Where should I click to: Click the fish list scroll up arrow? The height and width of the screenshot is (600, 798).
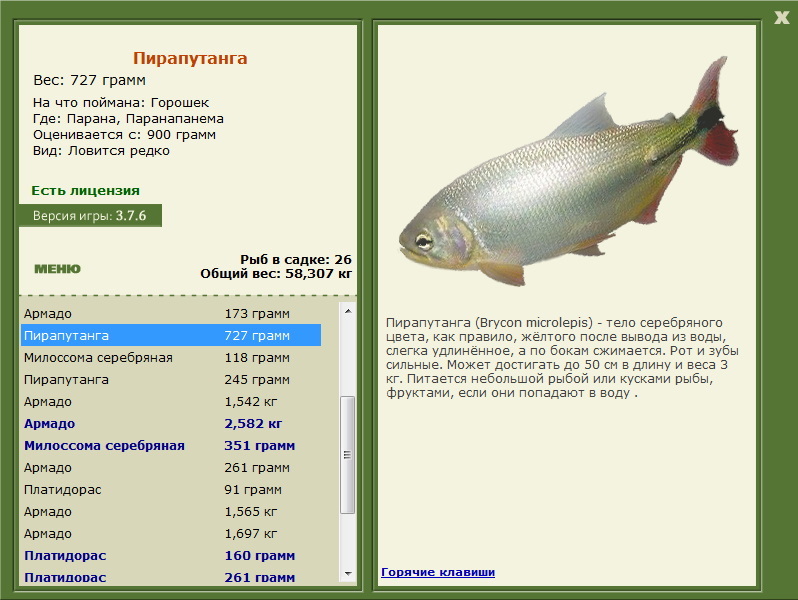pos(348,311)
